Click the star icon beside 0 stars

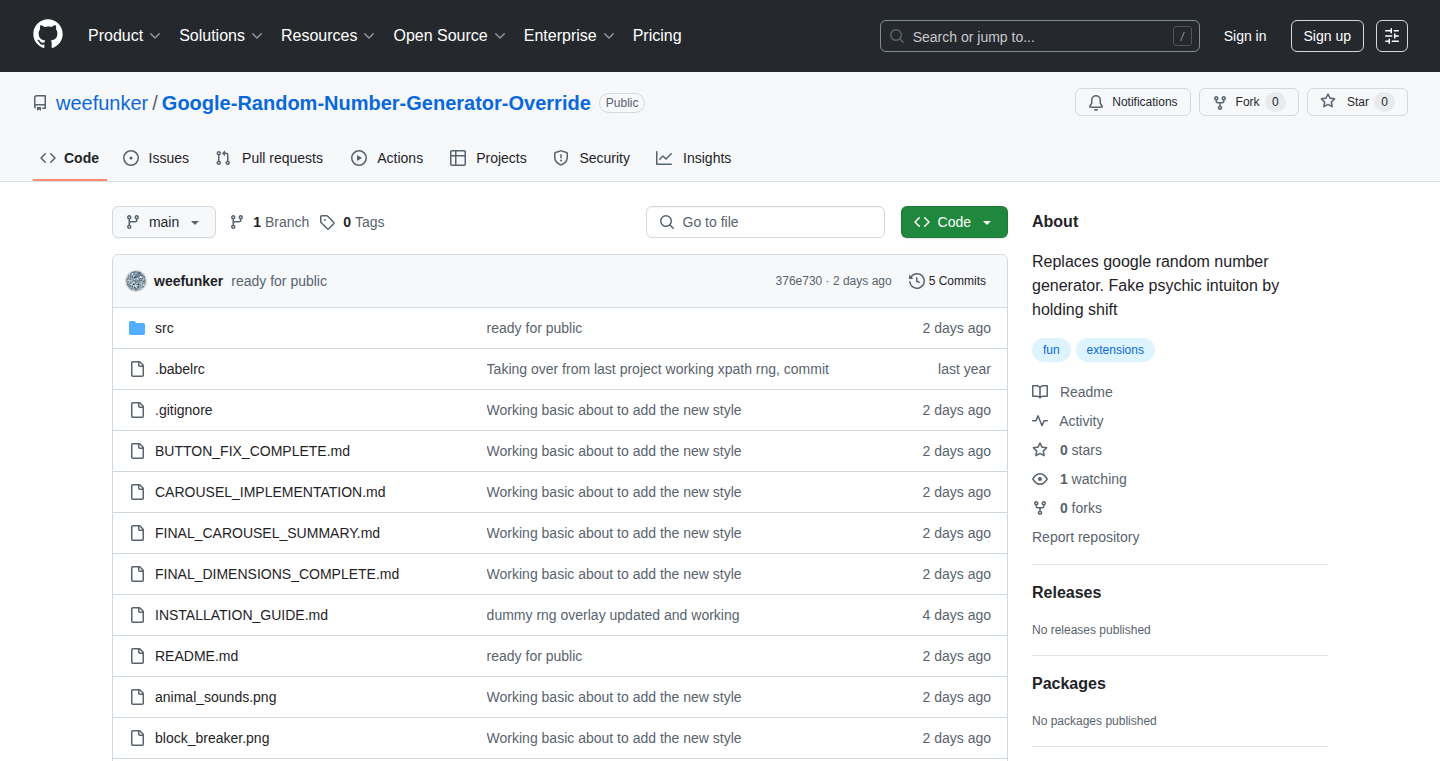coord(1040,450)
